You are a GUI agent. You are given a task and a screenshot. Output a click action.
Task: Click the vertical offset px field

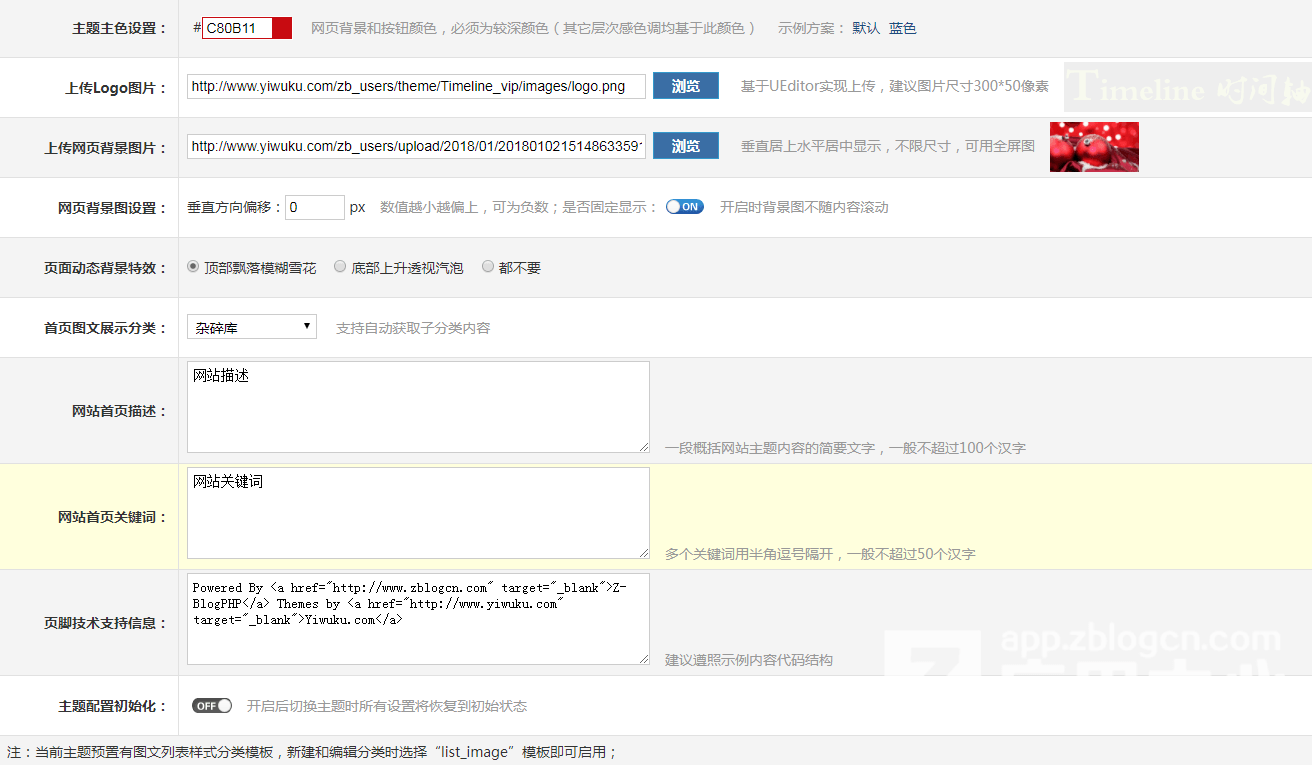coord(315,207)
